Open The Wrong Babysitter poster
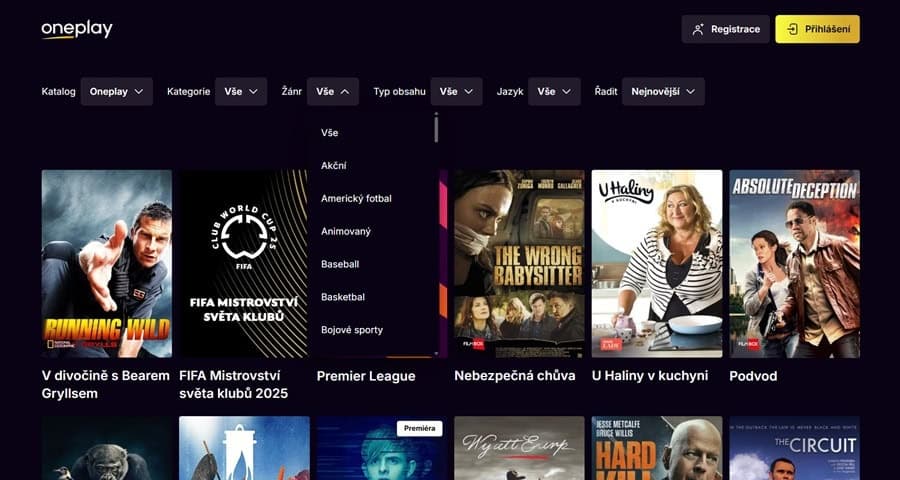 519,264
